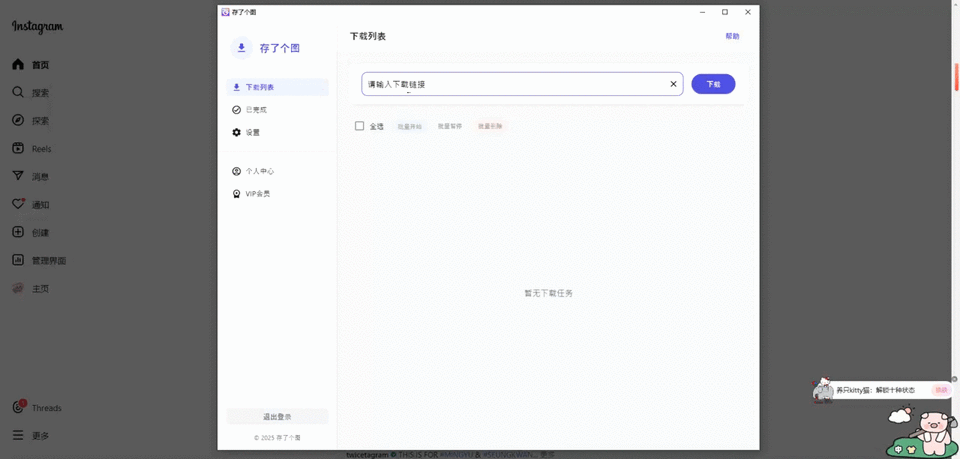Click 批量开始 batch start button

pos(410,127)
